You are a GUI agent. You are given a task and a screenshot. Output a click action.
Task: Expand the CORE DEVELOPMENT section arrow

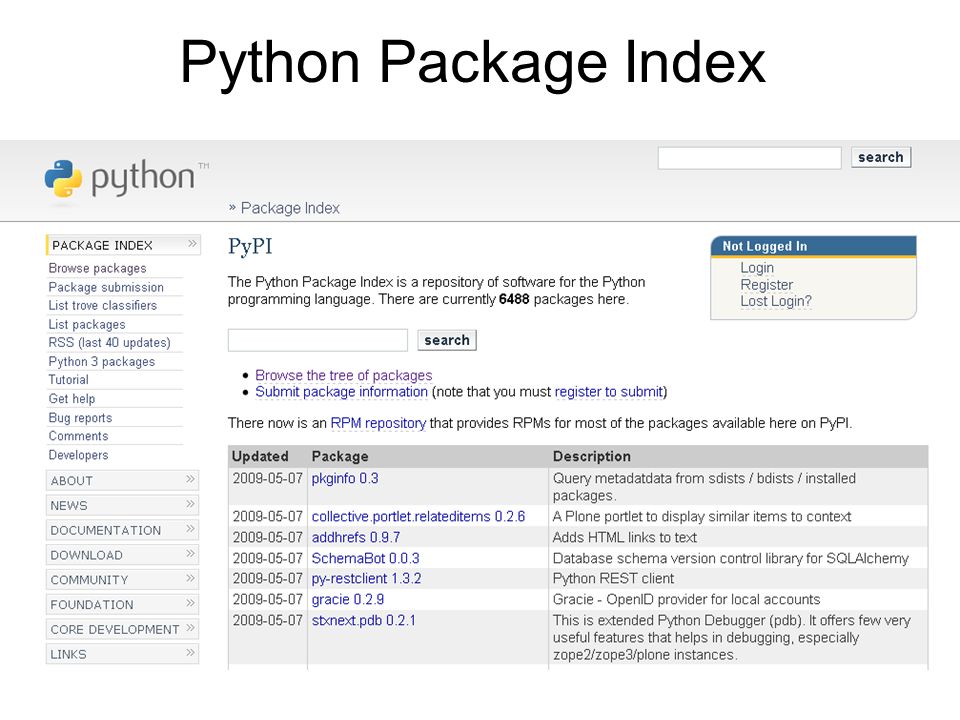190,628
